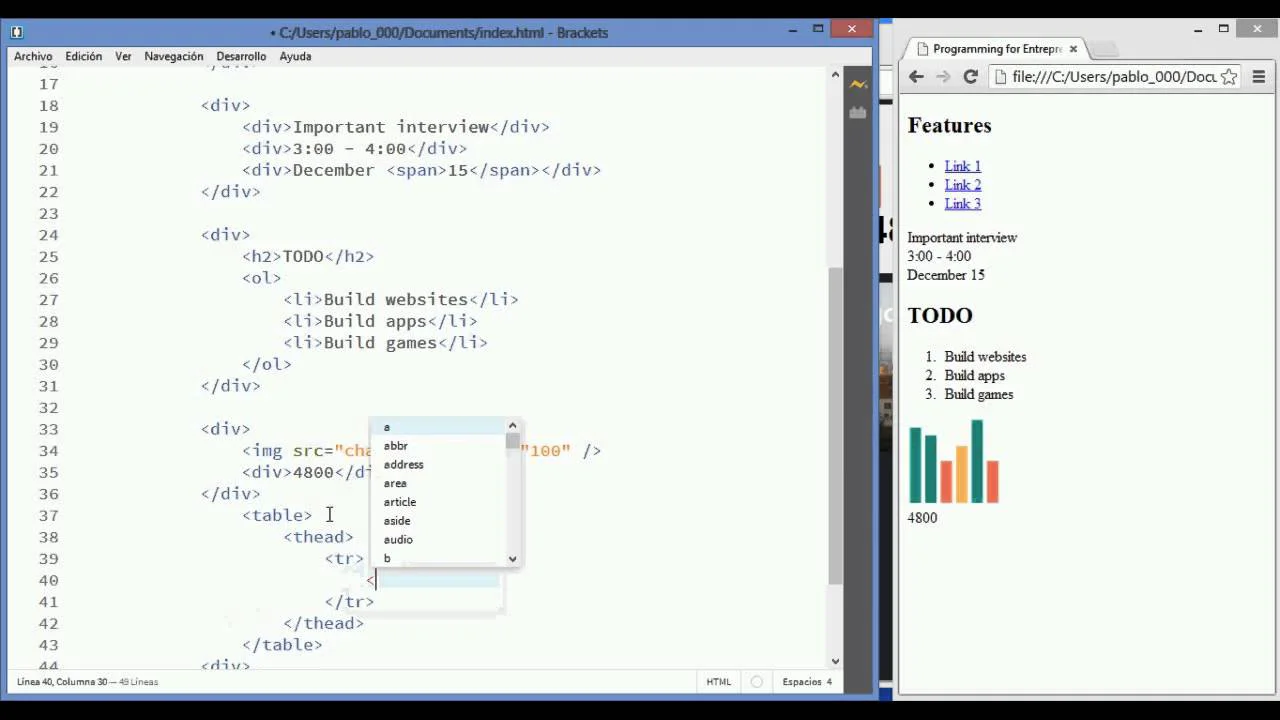Close the Programming for Entrepreneurs tab
Image resolution: width=1280 pixels, height=720 pixels.
coord(1073,48)
